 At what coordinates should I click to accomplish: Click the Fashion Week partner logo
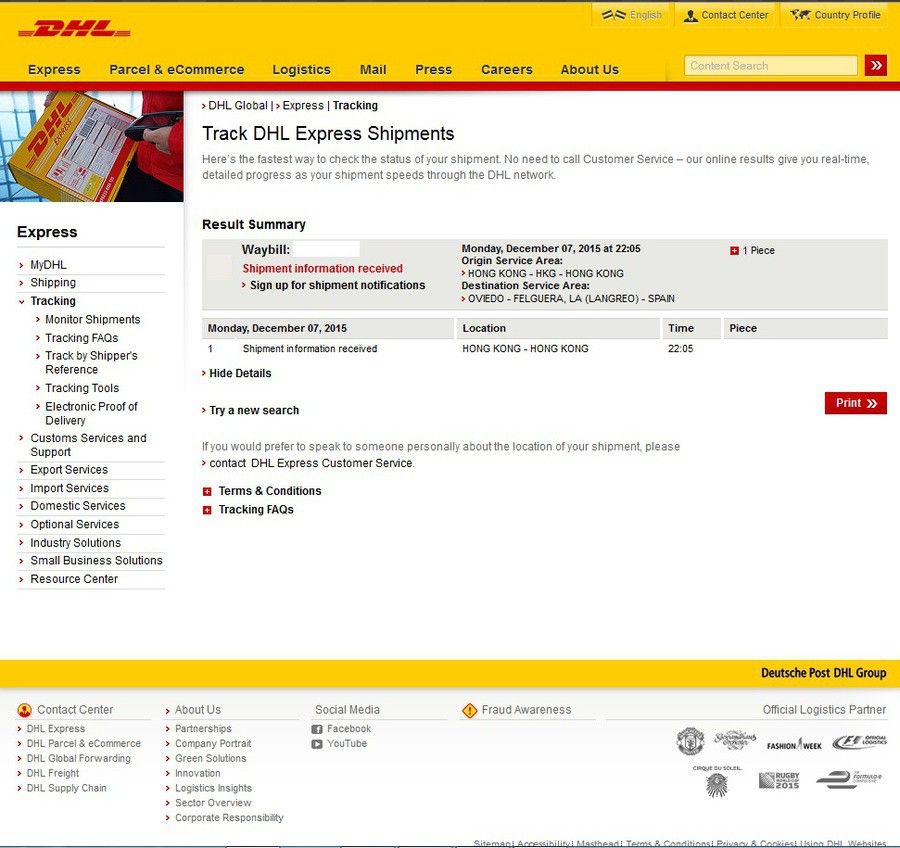(x=794, y=745)
